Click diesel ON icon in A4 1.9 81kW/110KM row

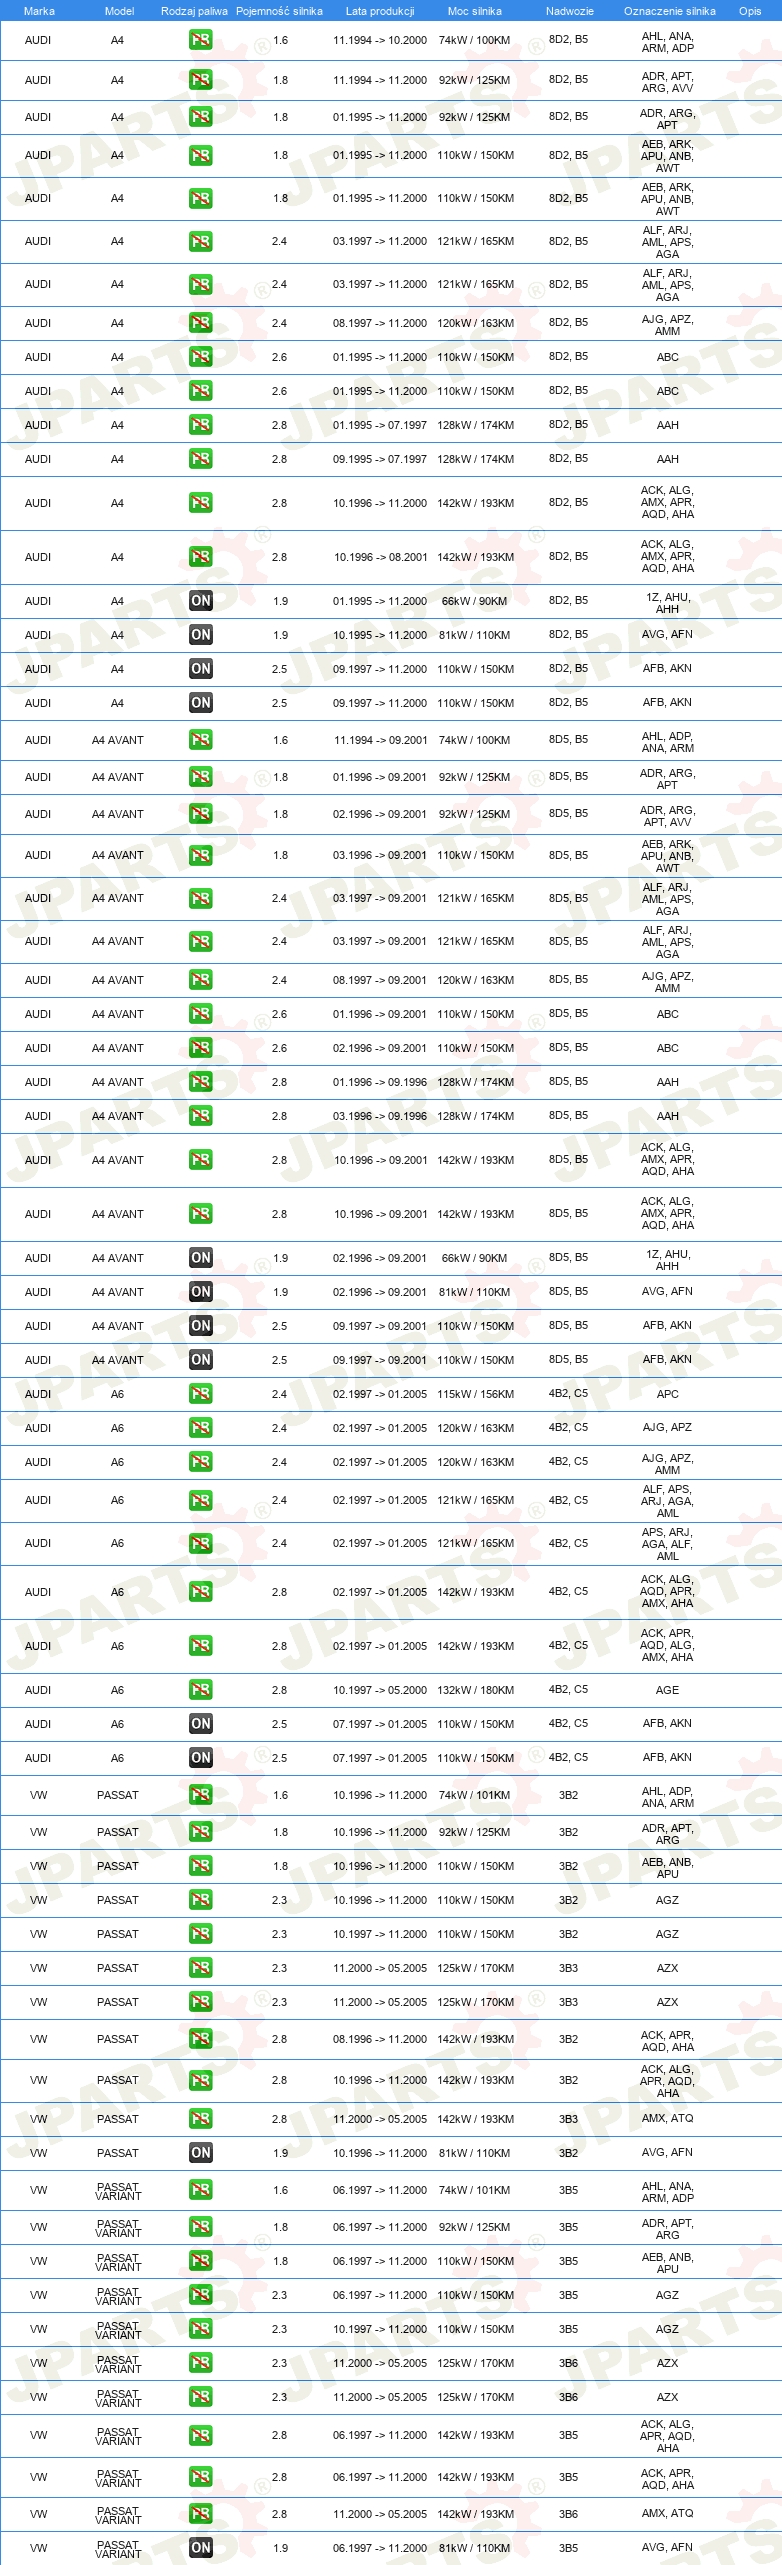click(200, 635)
